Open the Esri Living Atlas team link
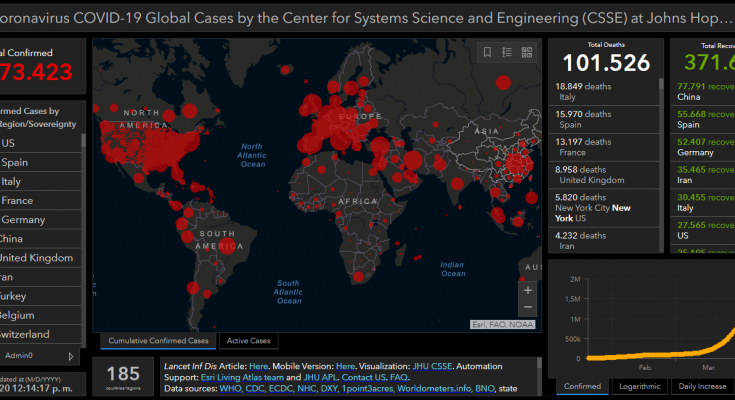This screenshot has width=735, height=400. coord(242,377)
